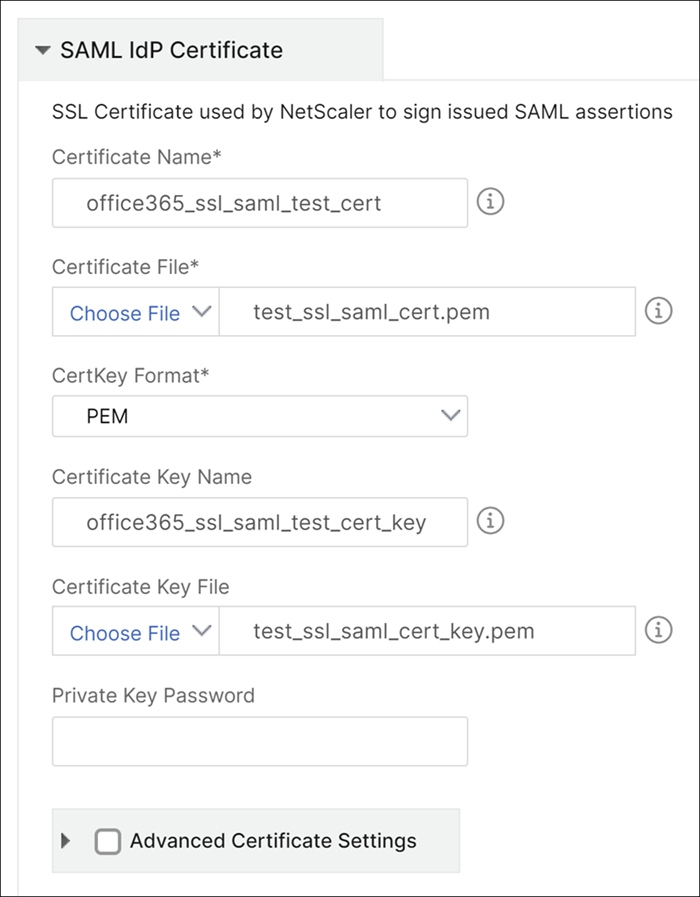Click the Certificate Key Name input field
Image resolution: width=700 pixels, height=897 pixels.
(260, 522)
